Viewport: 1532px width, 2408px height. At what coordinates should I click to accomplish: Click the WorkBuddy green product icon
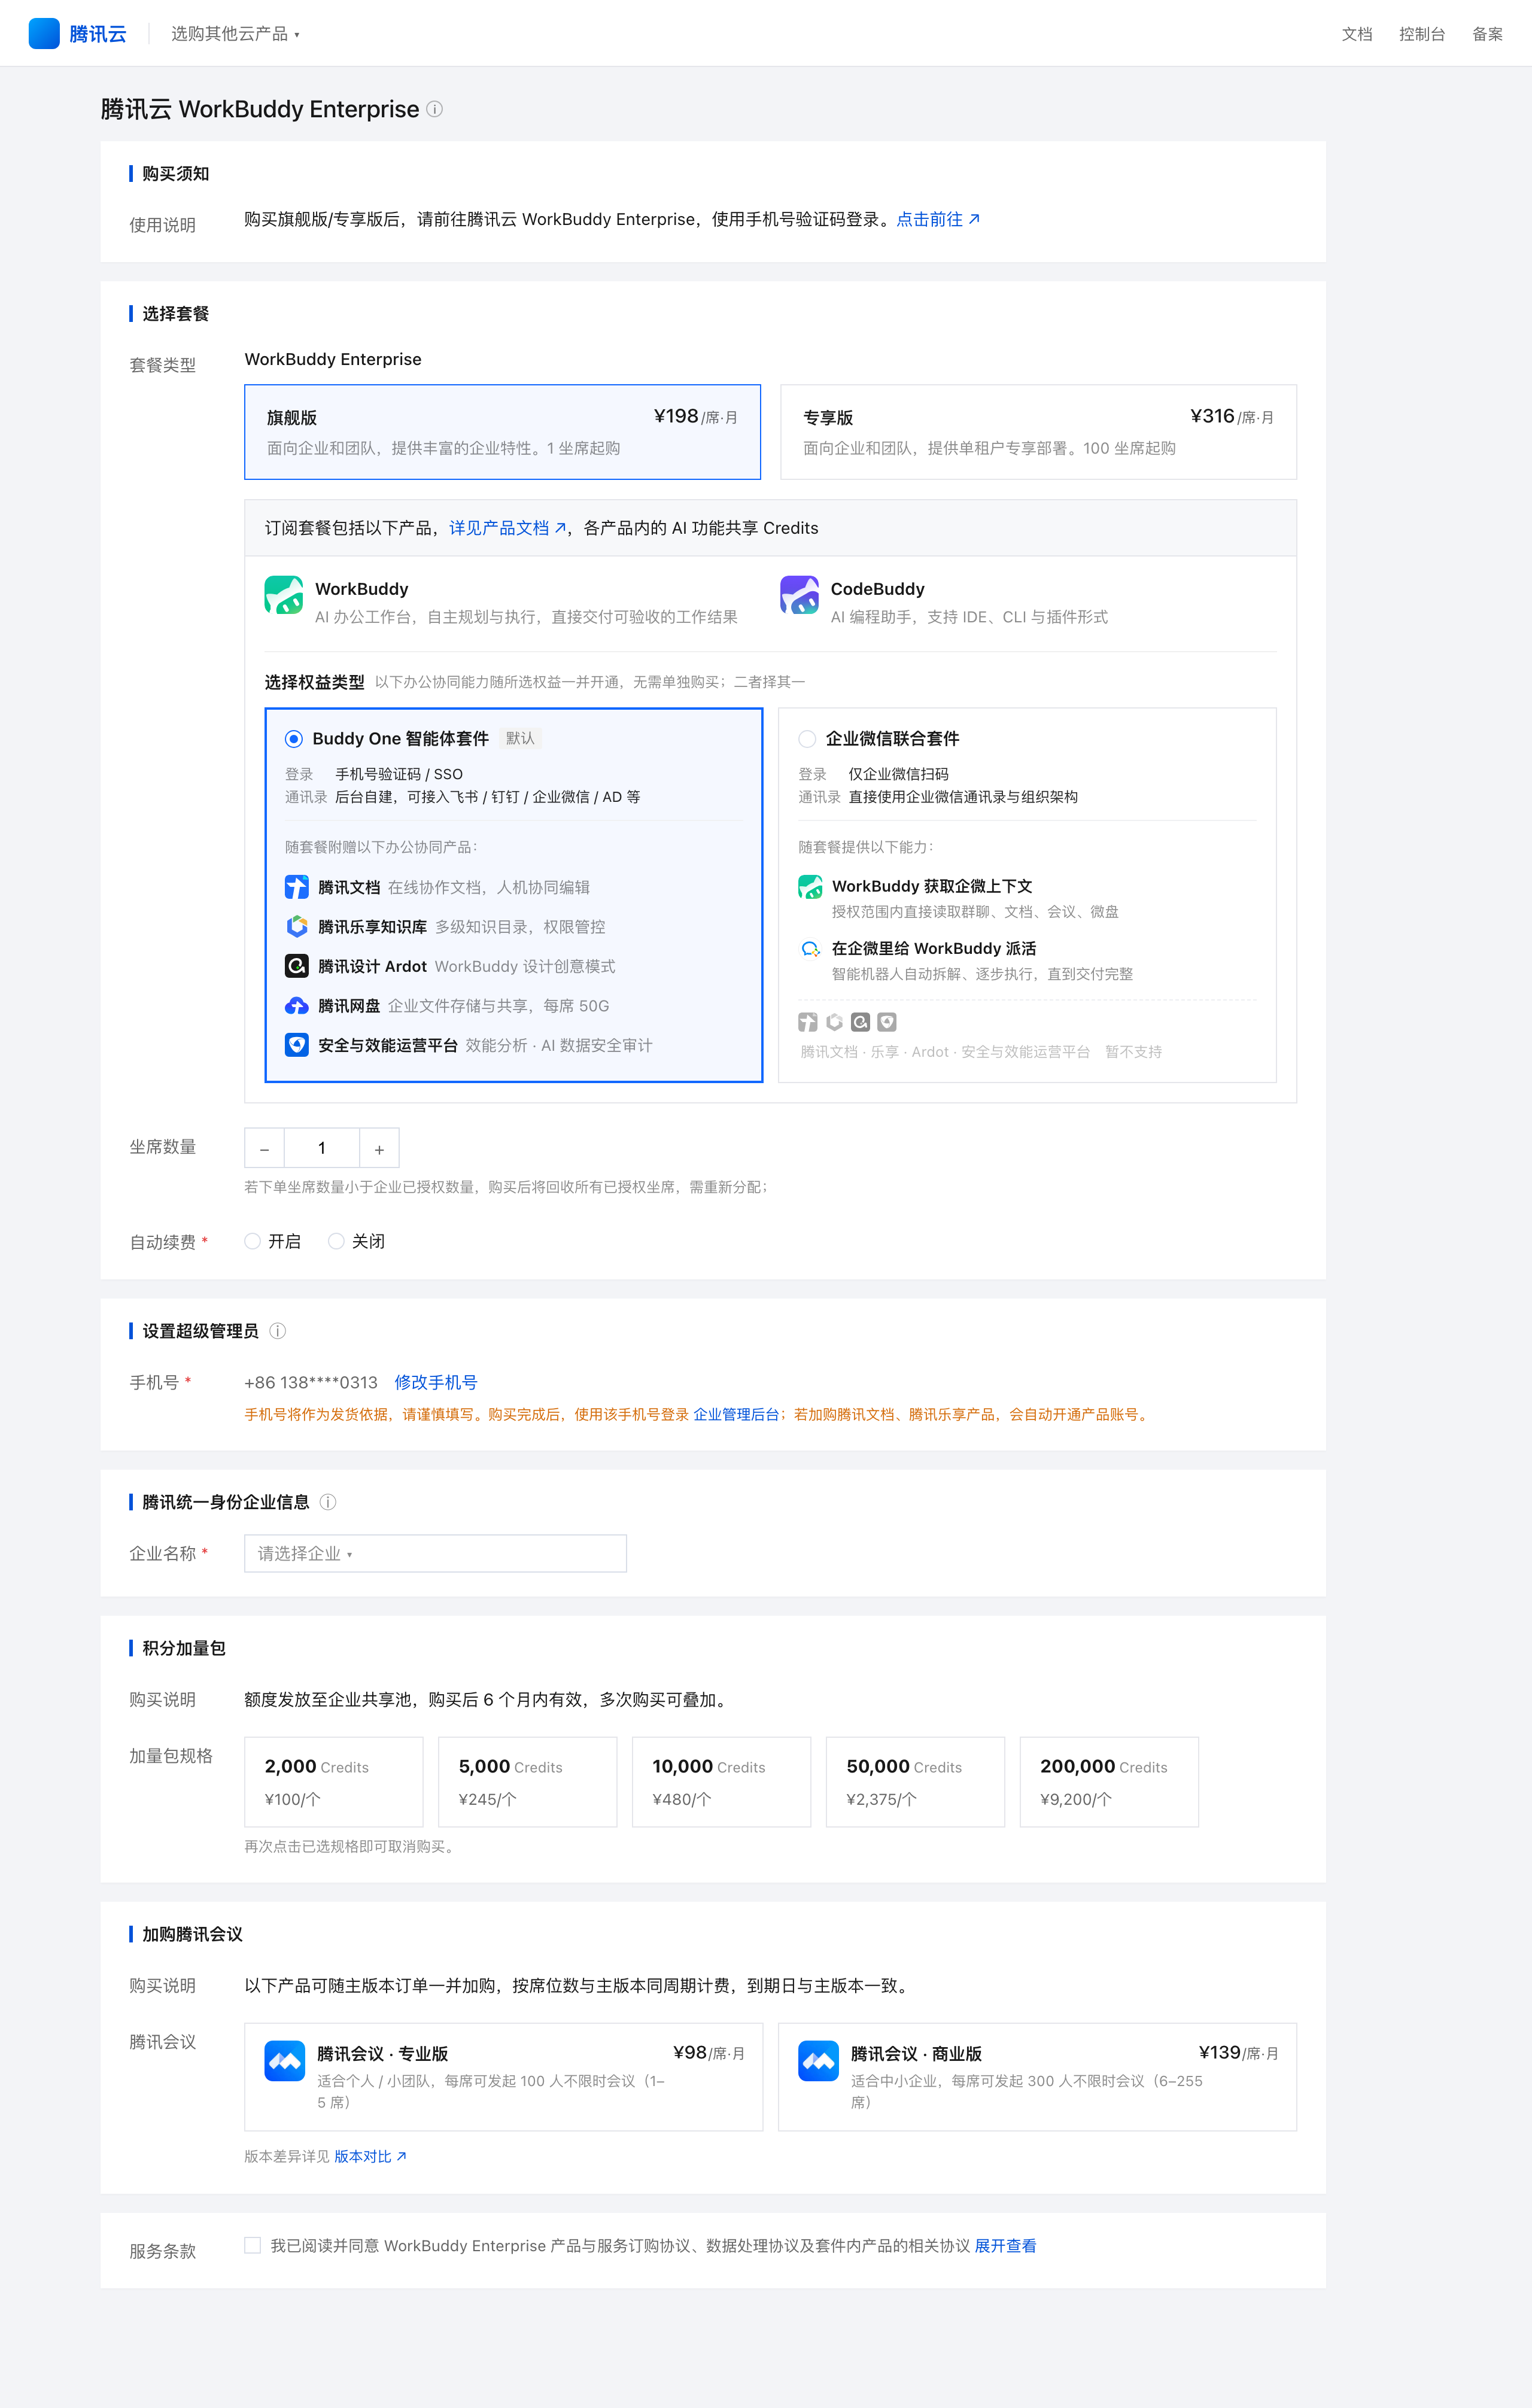tap(284, 595)
